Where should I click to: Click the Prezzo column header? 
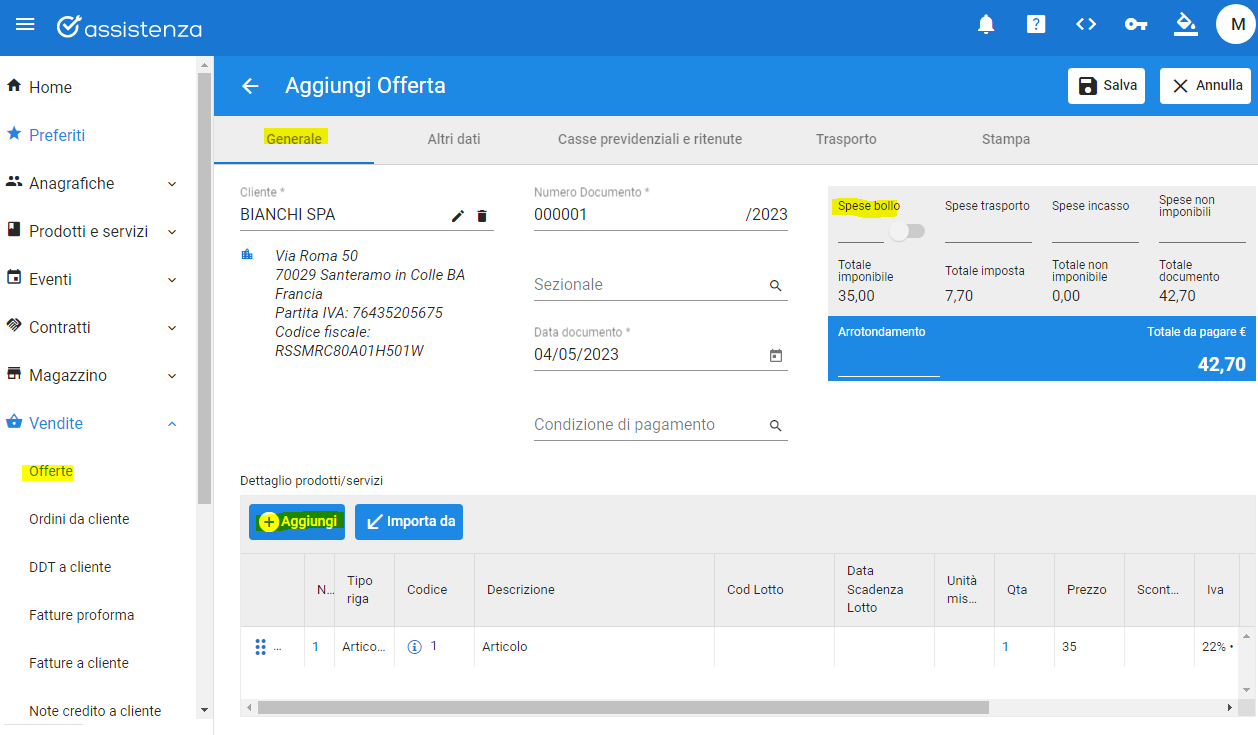coord(1090,590)
